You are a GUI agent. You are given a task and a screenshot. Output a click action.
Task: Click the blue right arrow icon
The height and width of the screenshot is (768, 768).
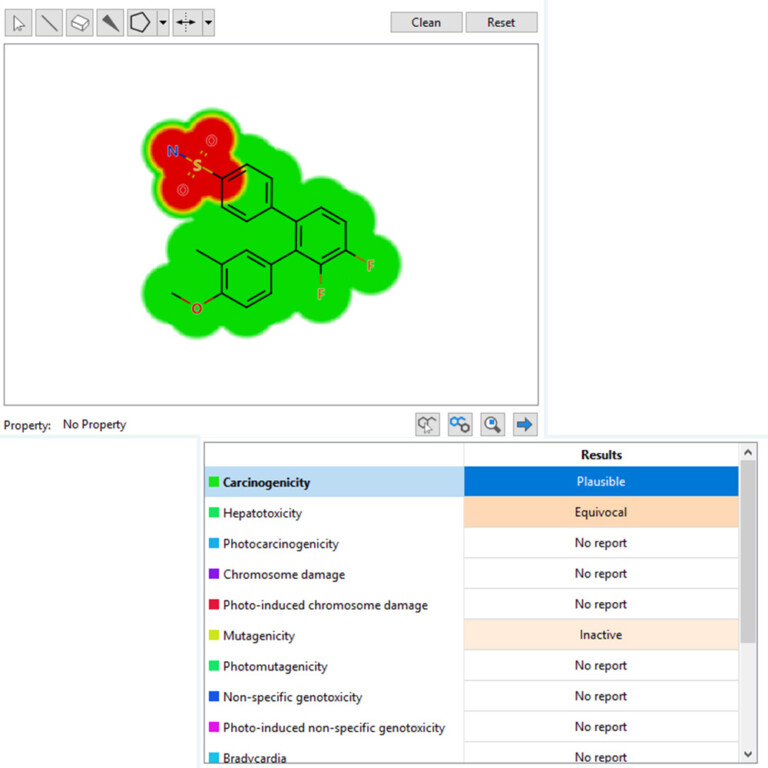click(525, 424)
